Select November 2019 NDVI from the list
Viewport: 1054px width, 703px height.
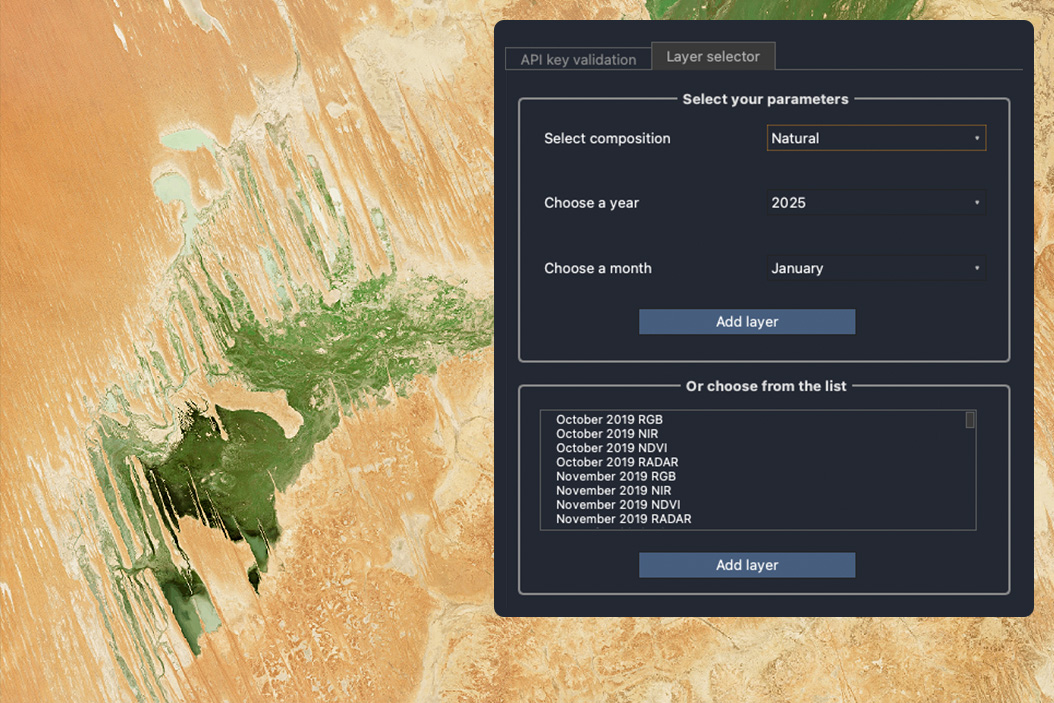coord(618,505)
